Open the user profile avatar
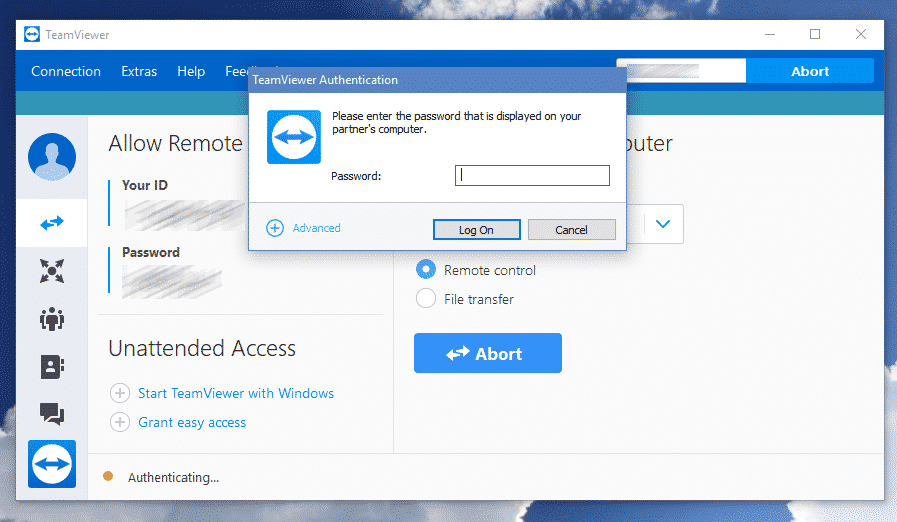Screen dimensions: 897x522 (x=51, y=157)
